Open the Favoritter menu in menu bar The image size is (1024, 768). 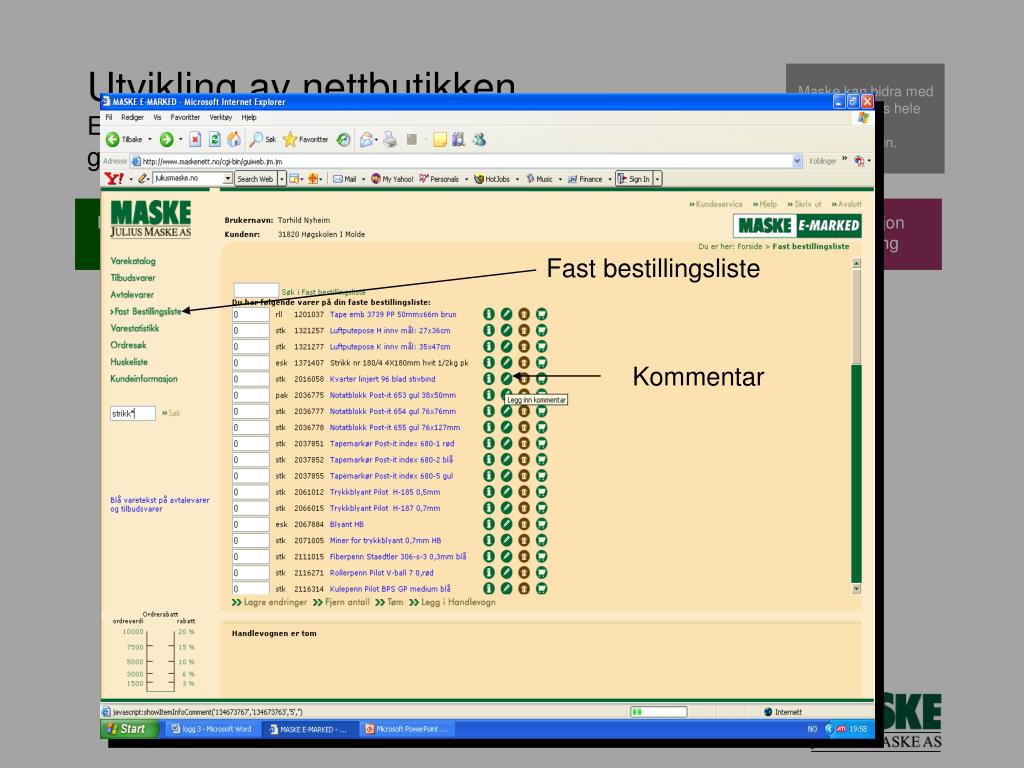click(185, 118)
